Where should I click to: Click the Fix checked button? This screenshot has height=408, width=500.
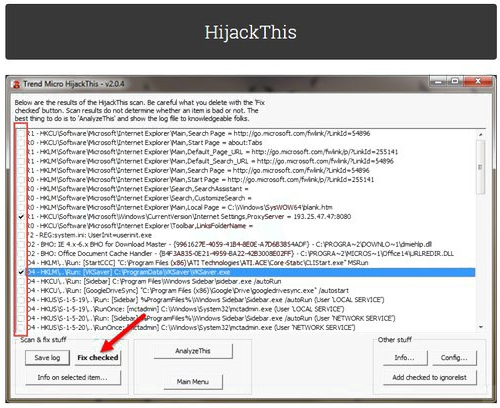pyautogui.click(x=98, y=358)
